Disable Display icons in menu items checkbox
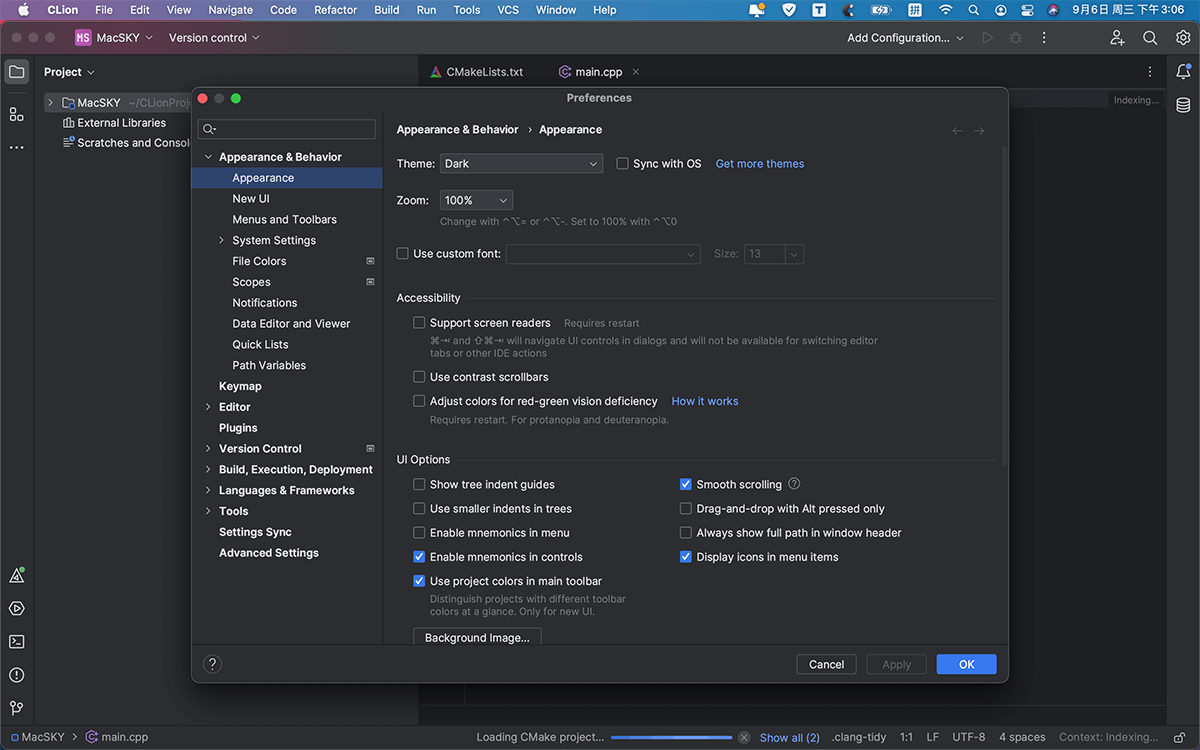The width and height of the screenshot is (1200, 750). point(686,557)
